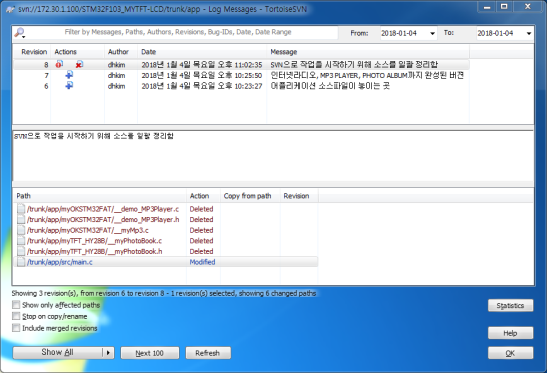Click Revision column header in paths list
Screen dimensions: 547x377
click(299, 196)
